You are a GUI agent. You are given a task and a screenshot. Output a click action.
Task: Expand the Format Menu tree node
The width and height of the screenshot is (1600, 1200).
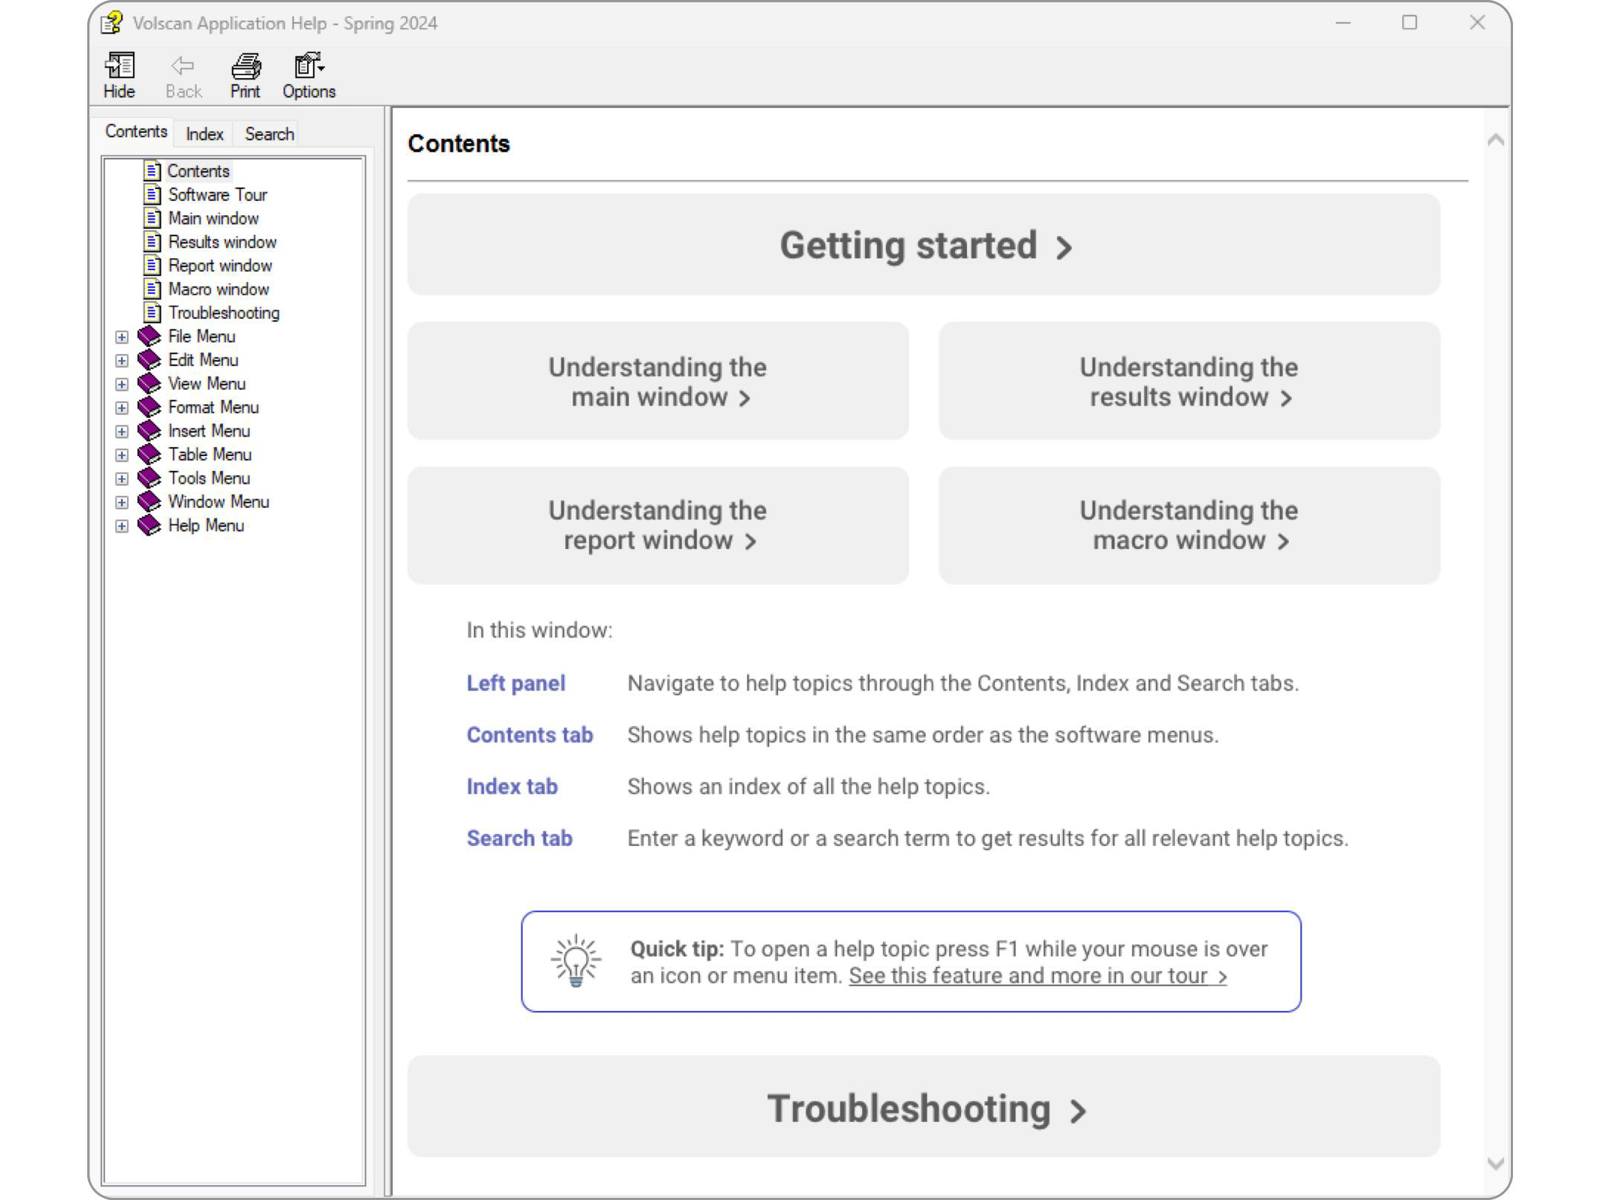coord(122,408)
